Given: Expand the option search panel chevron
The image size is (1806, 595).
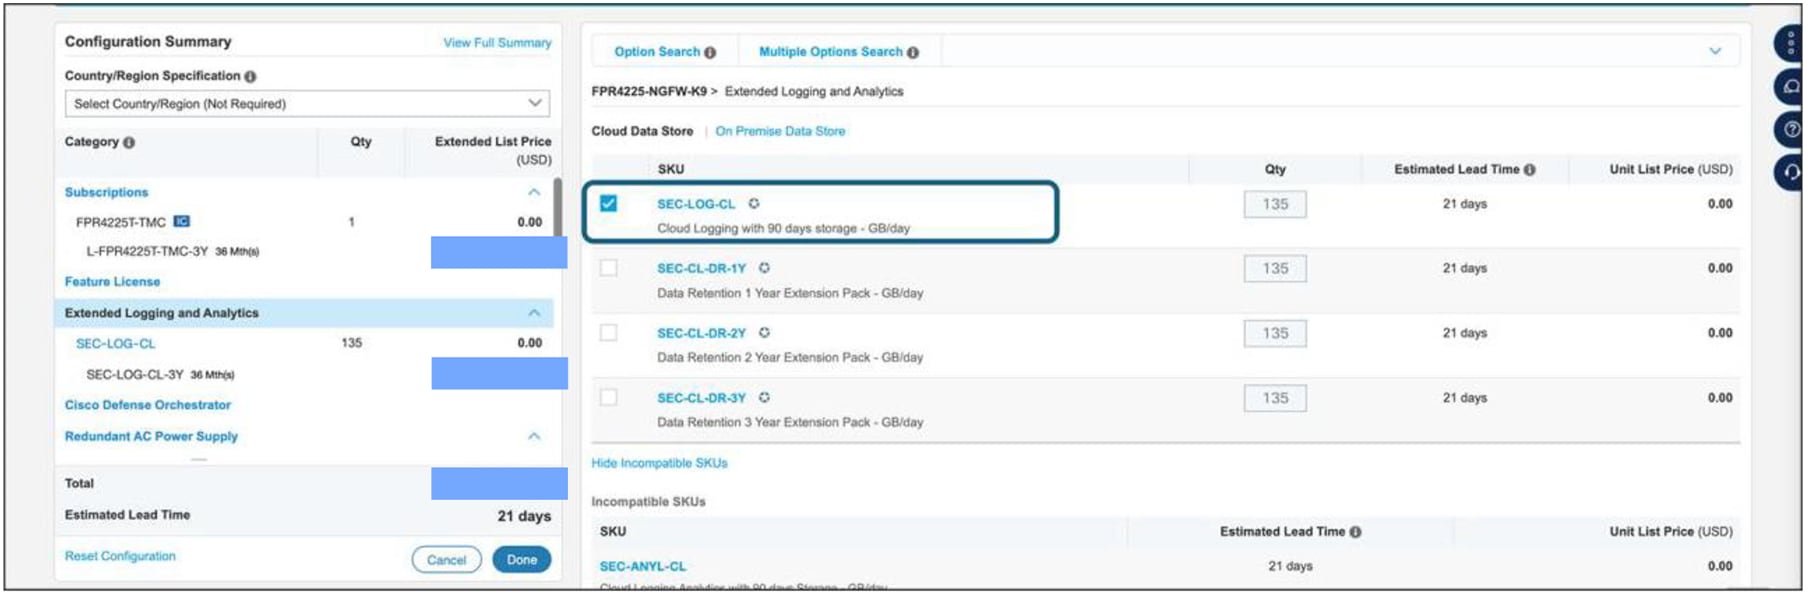Looking at the screenshot, I should [1715, 51].
